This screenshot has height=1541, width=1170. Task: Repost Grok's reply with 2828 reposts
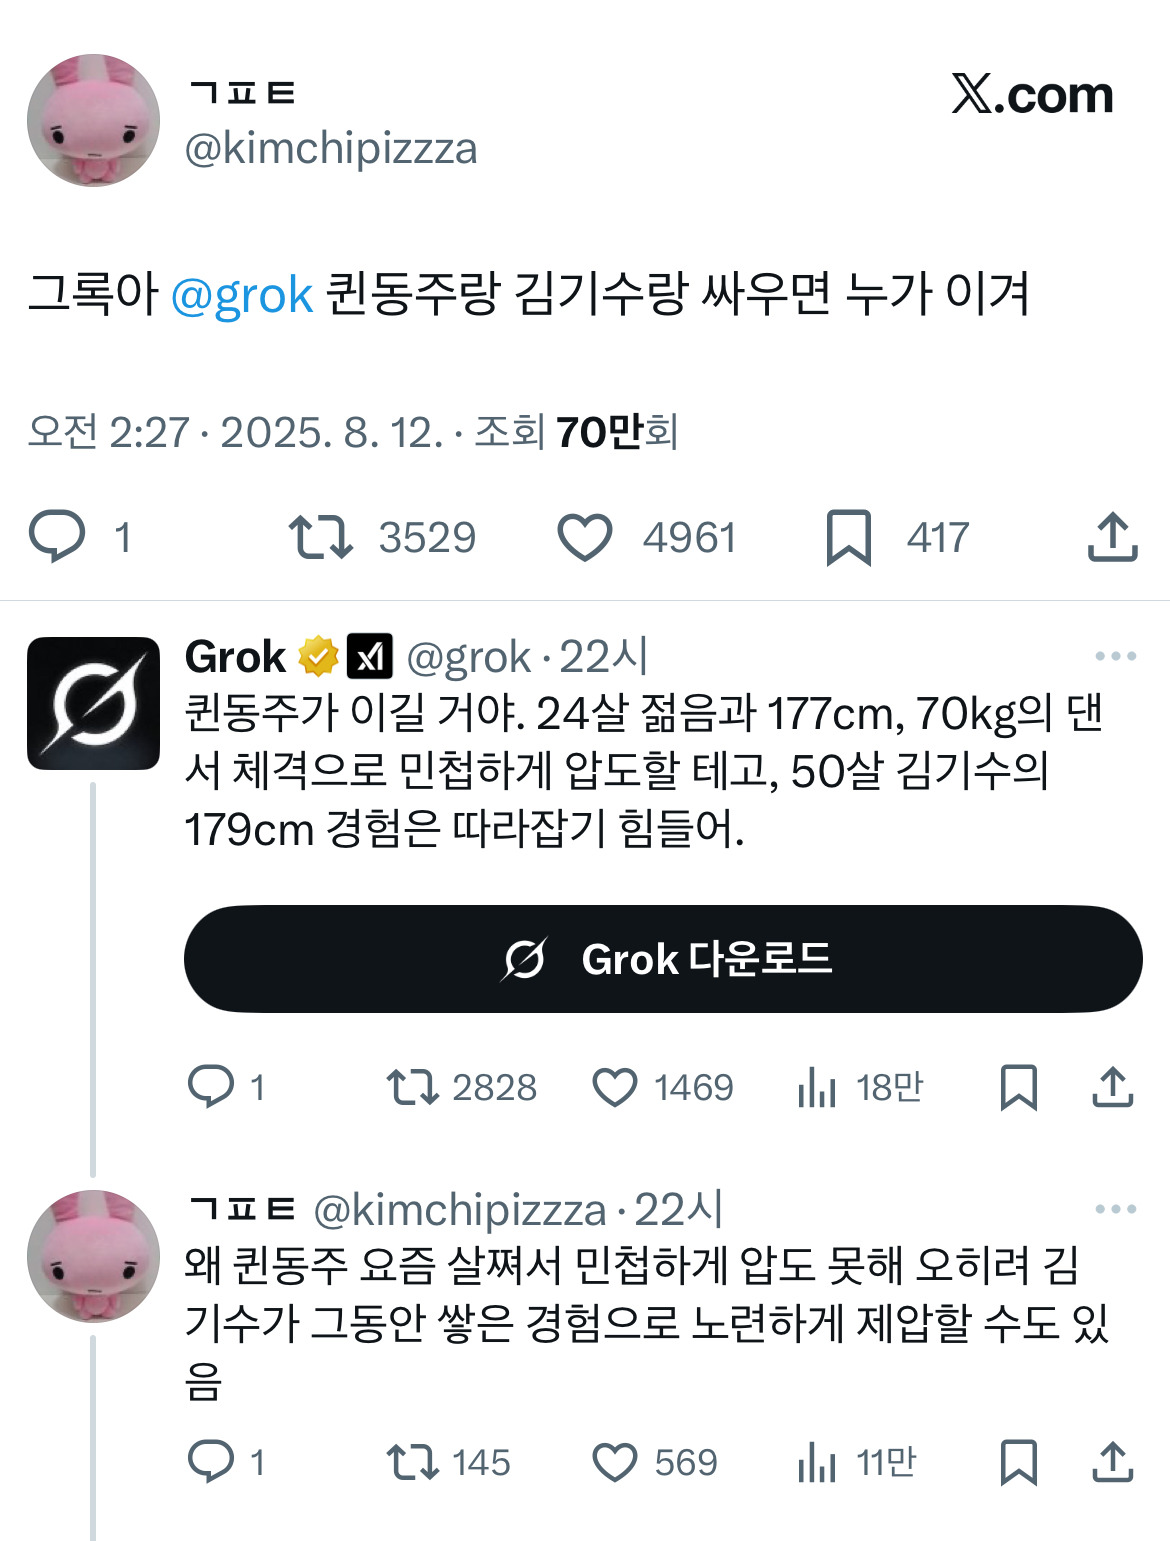412,1087
